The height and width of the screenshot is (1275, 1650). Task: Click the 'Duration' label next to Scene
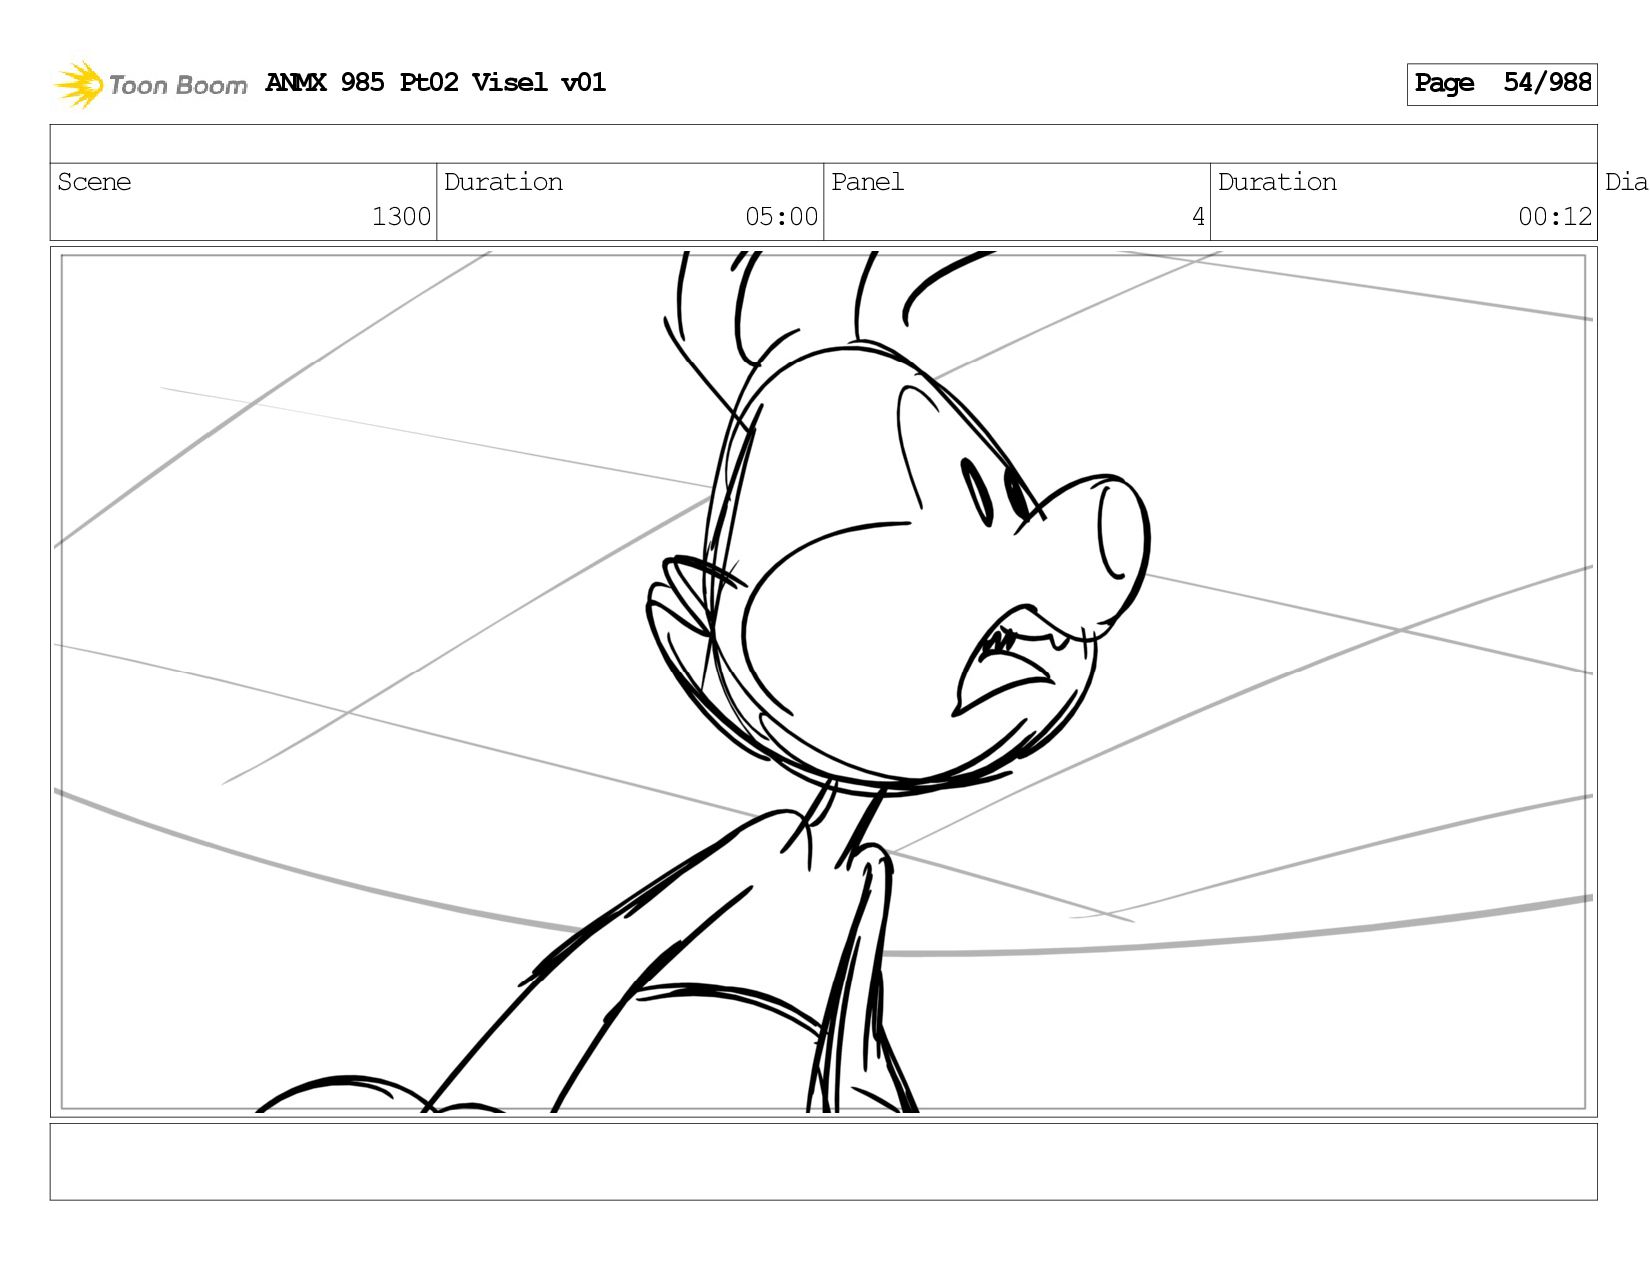tap(503, 182)
